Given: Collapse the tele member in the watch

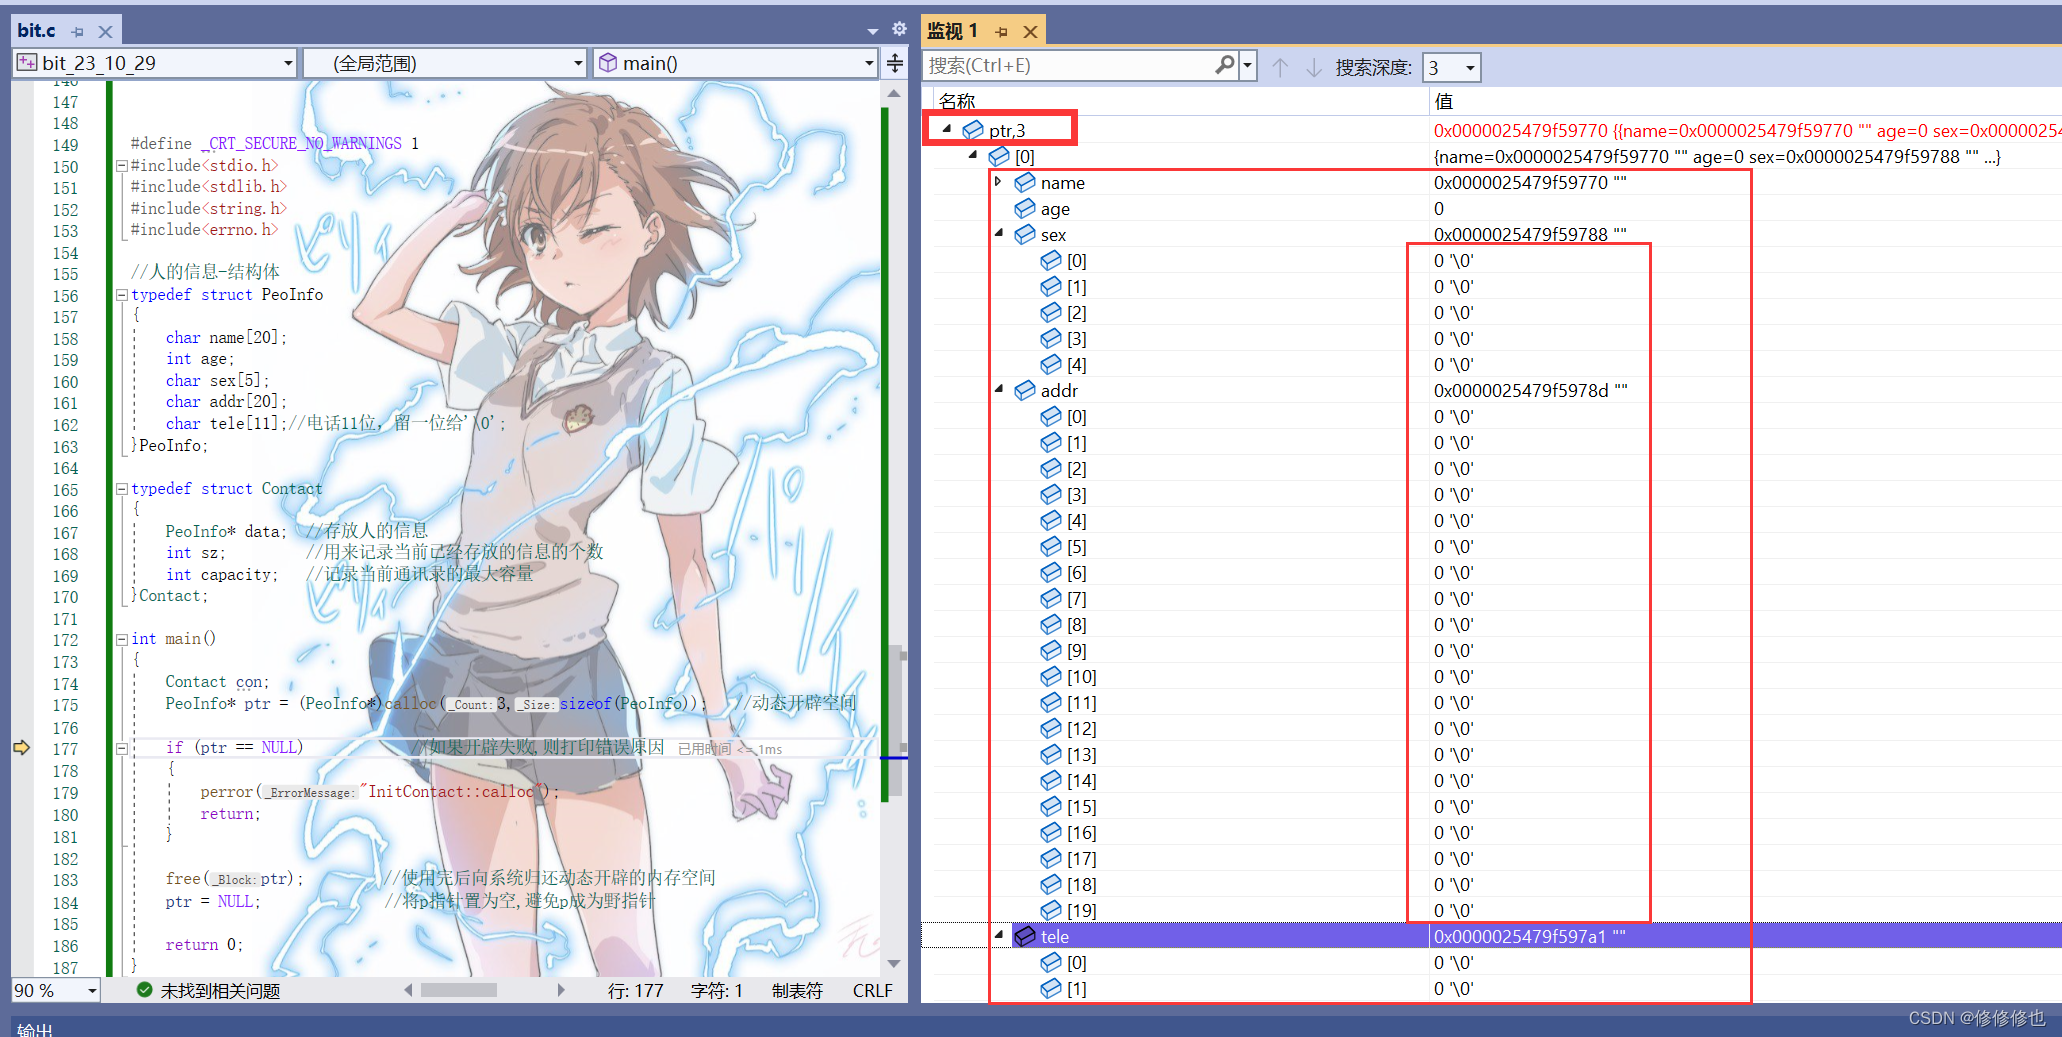Looking at the screenshot, I should [998, 935].
